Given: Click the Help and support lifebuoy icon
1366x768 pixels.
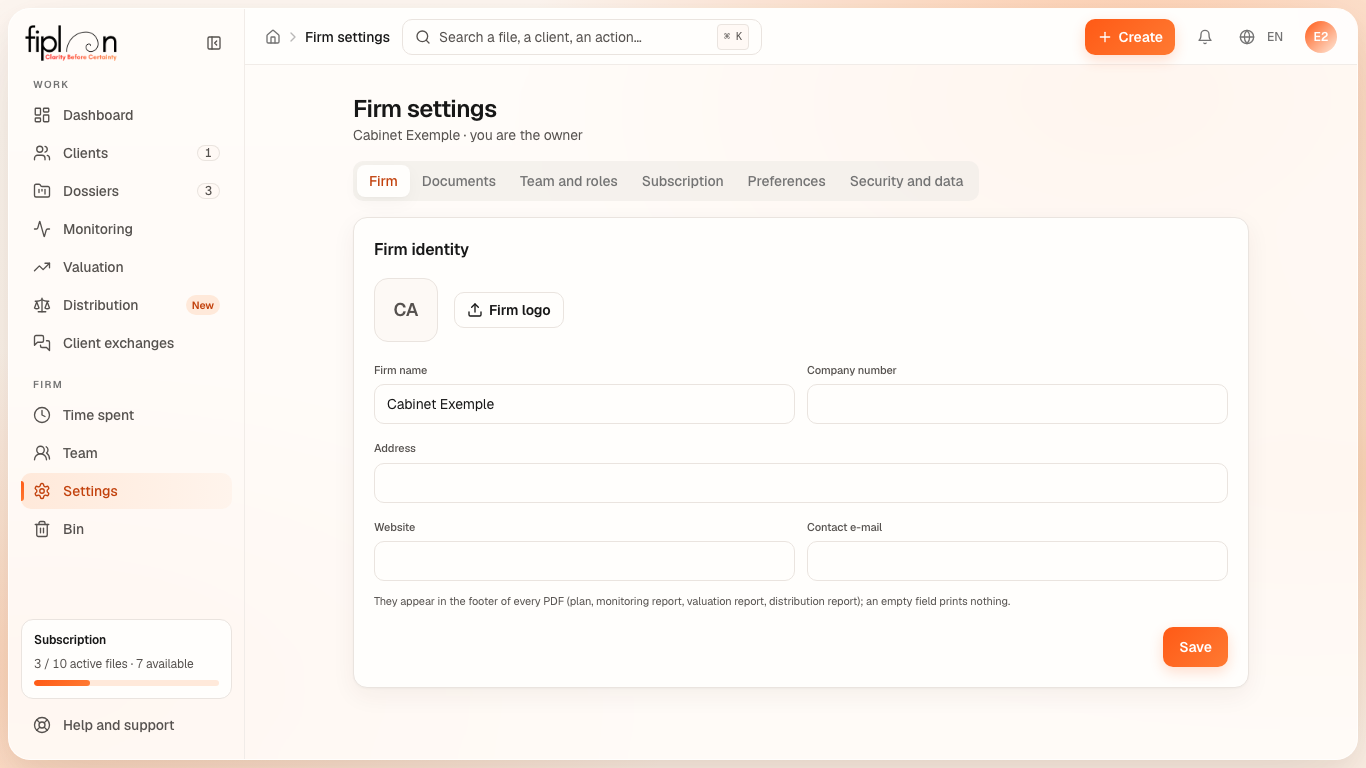Looking at the screenshot, I should [x=42, y=725].
